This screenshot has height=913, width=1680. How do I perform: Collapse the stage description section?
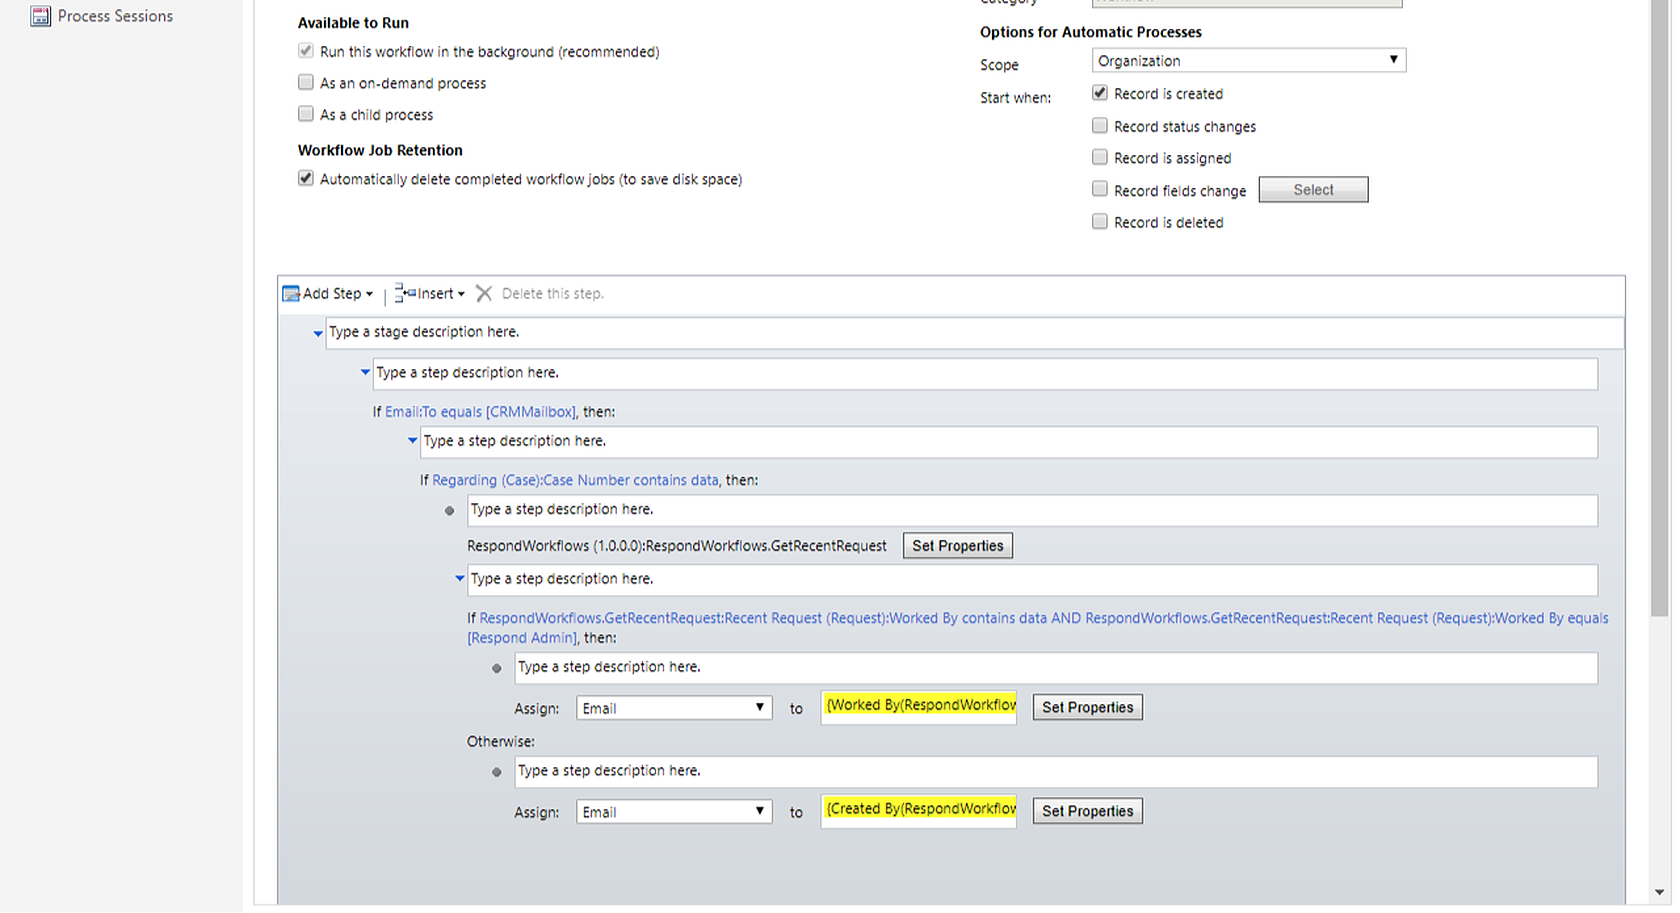pyautogui.click(x=318, y=334)
